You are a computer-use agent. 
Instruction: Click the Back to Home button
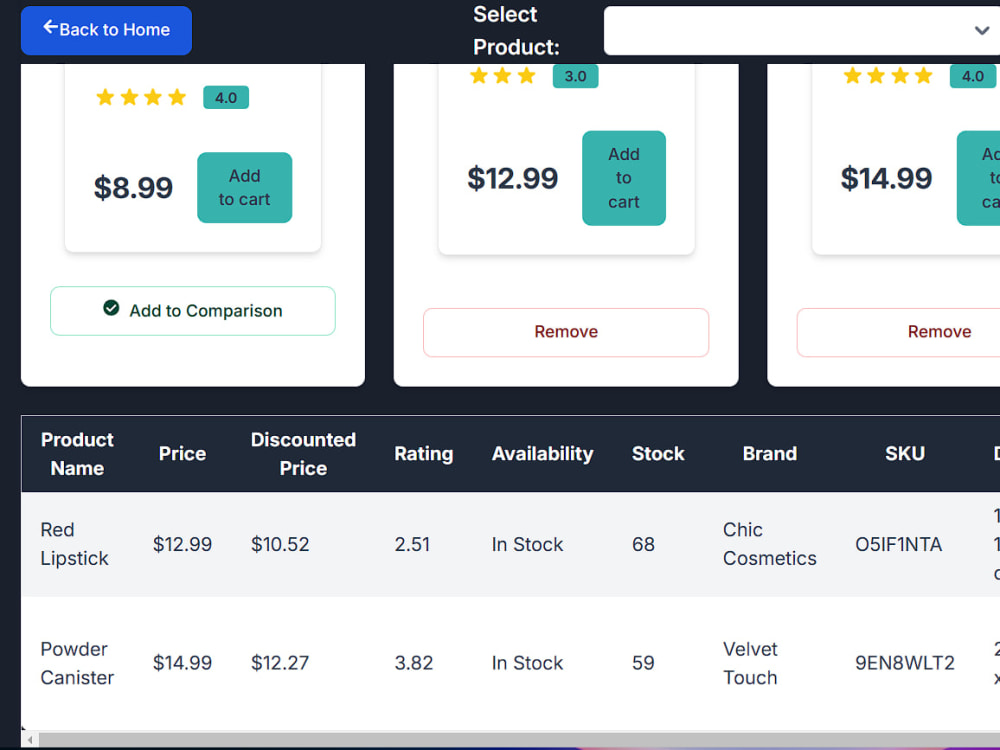coord(106,30)
